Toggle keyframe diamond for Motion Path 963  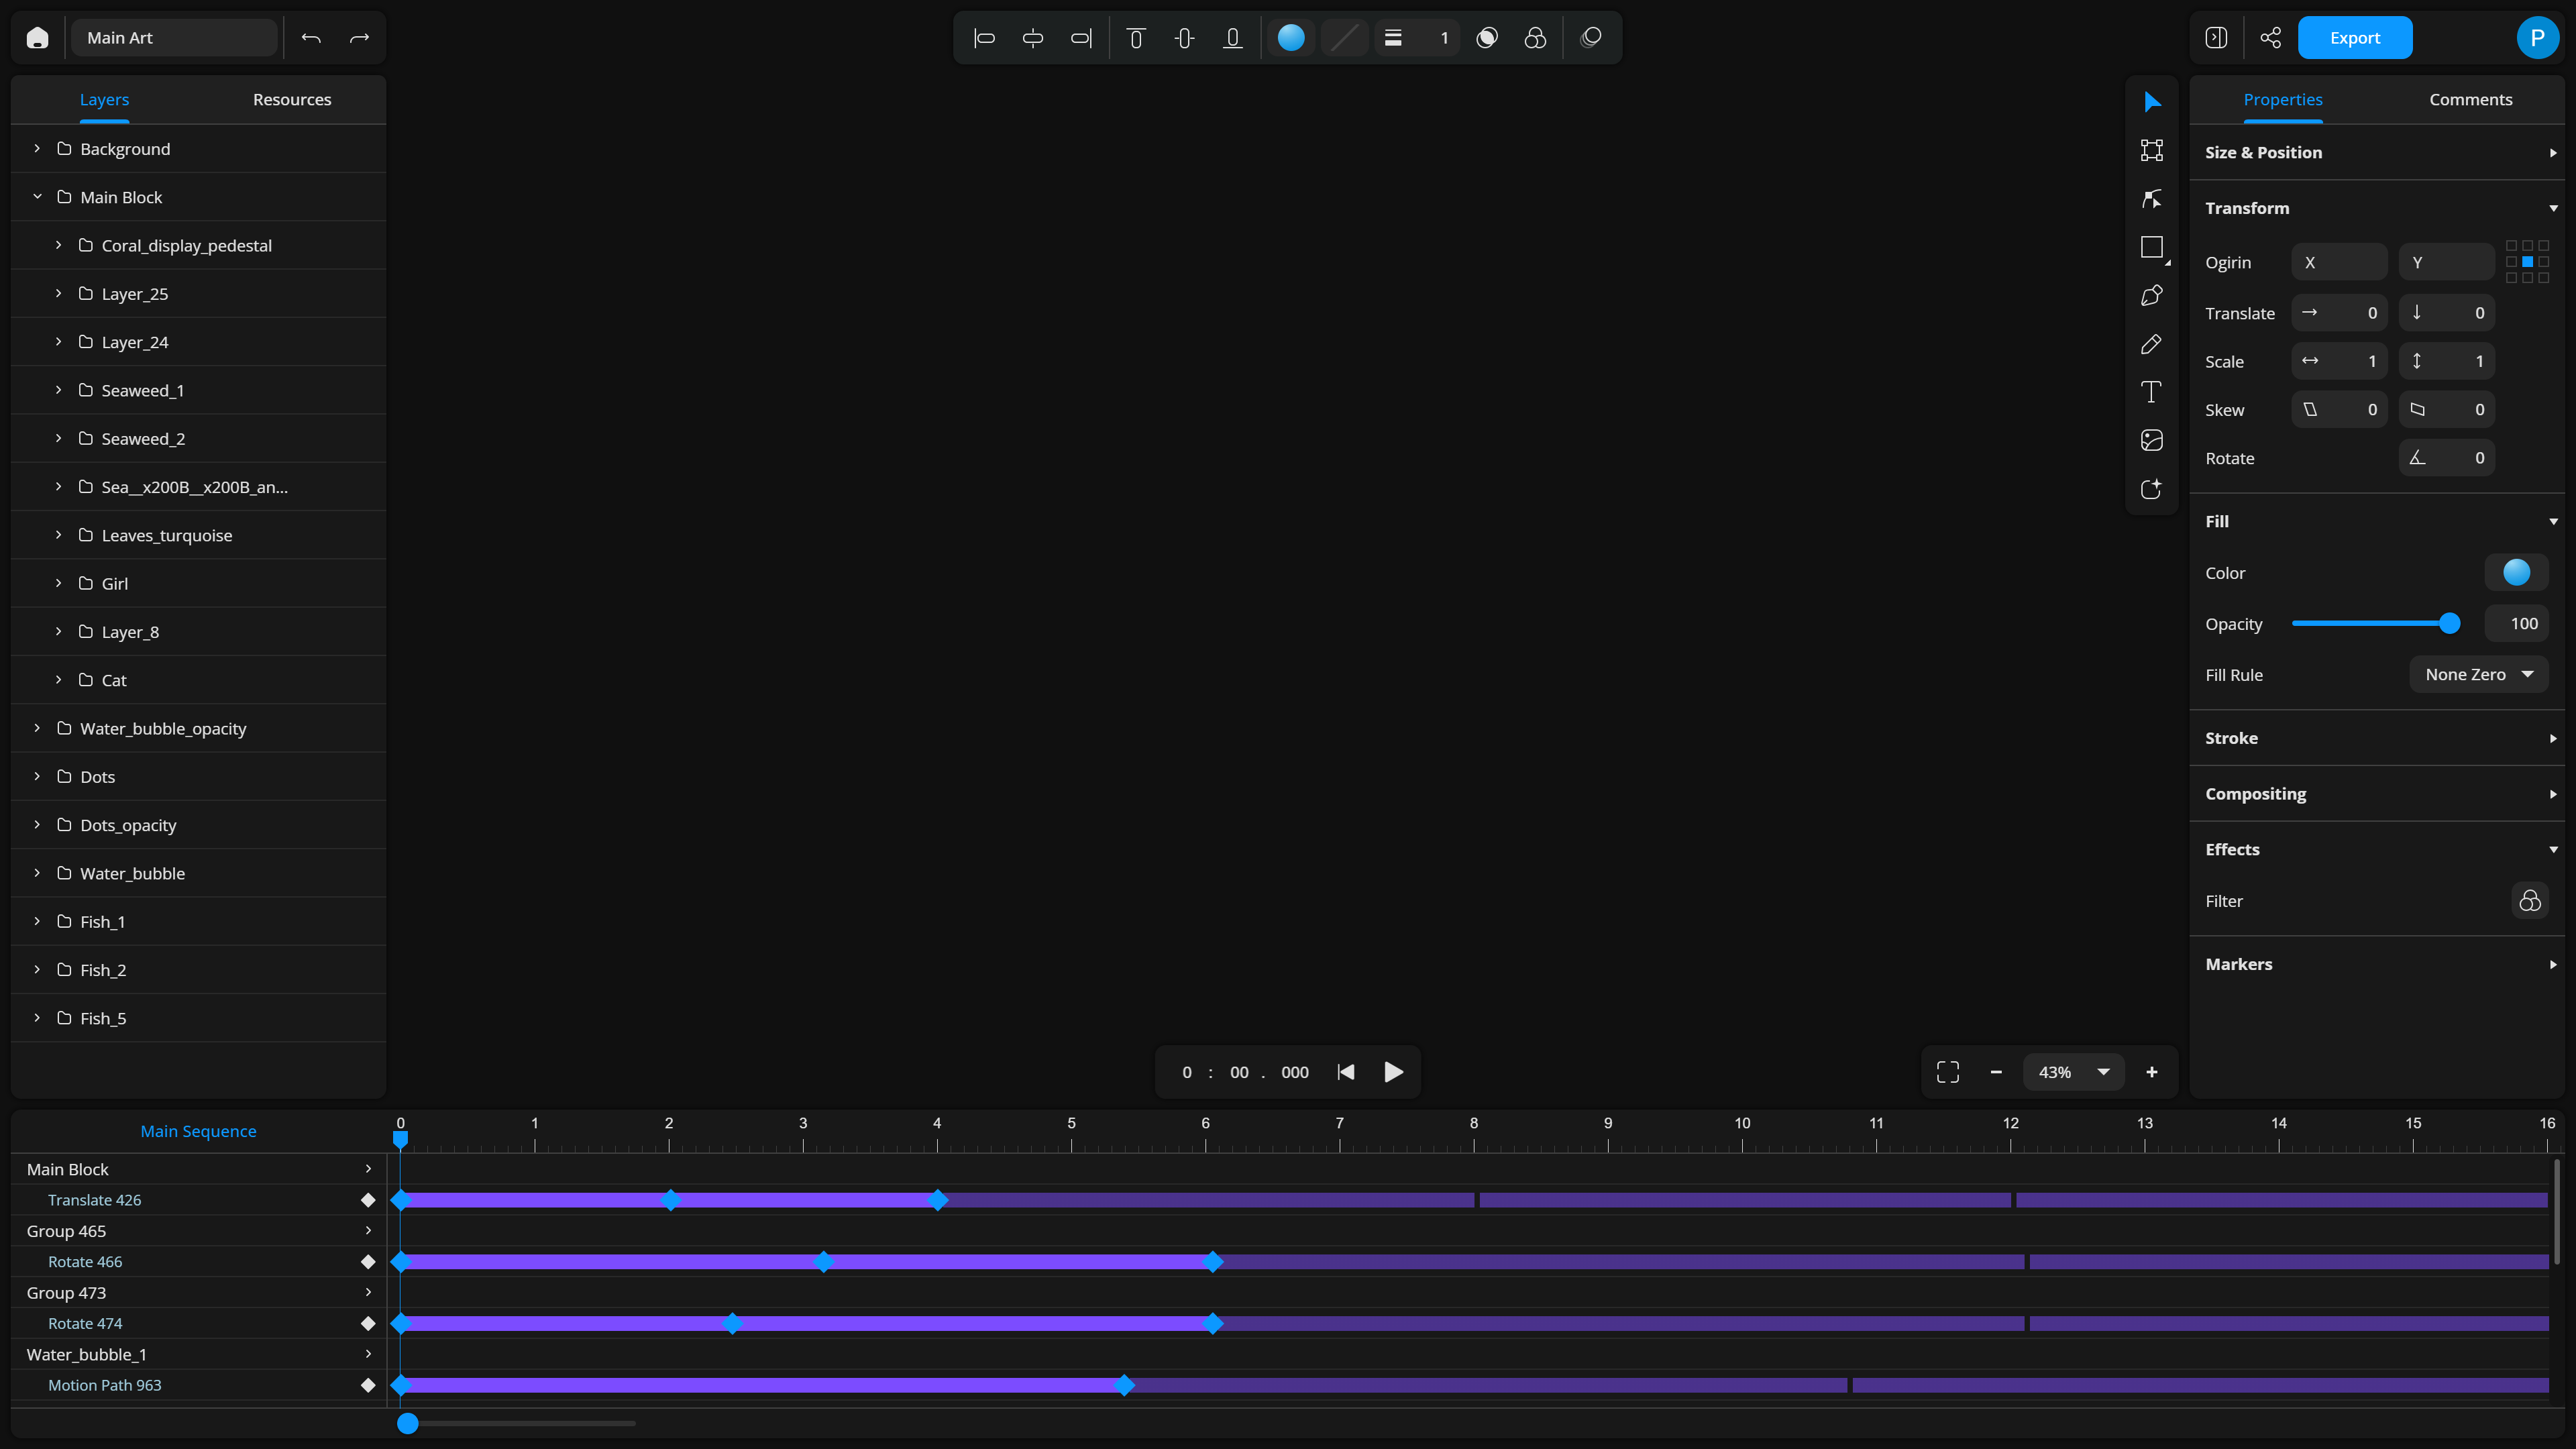pos(368,1385)
